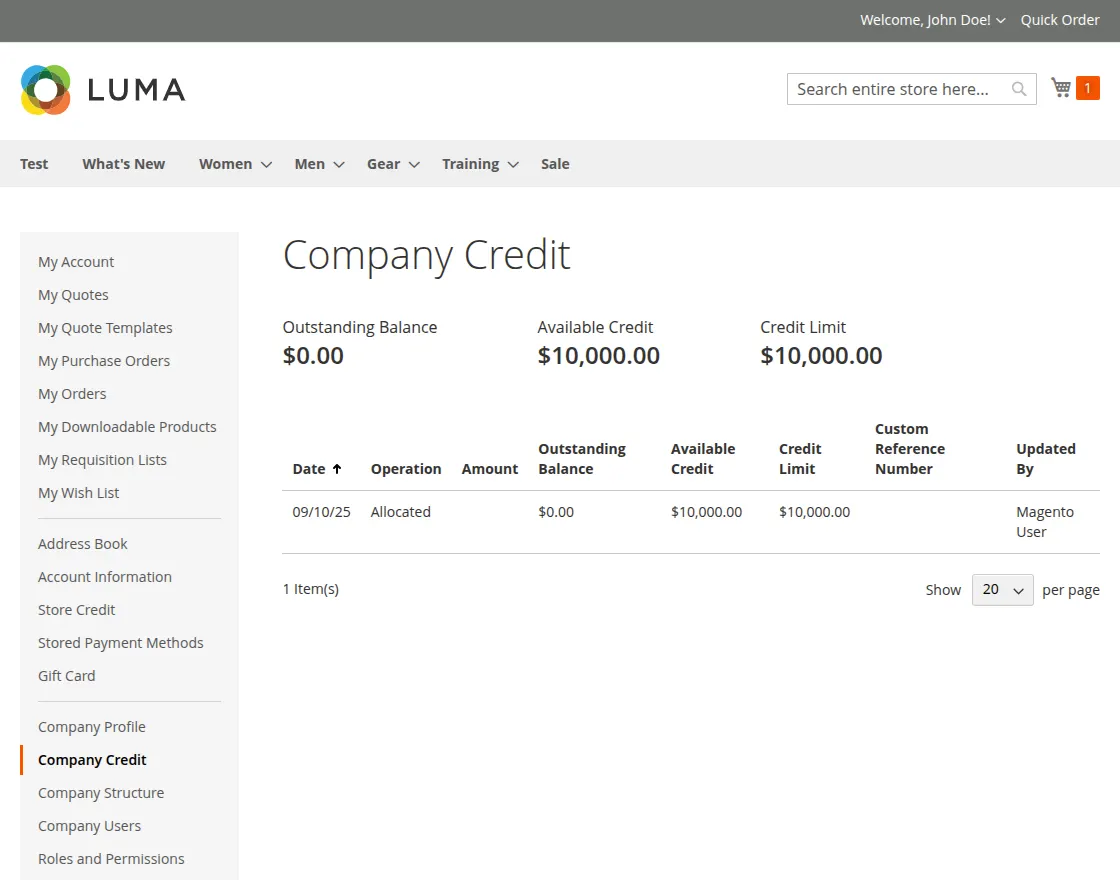Click the Quick Order link

click(1059, 20)
